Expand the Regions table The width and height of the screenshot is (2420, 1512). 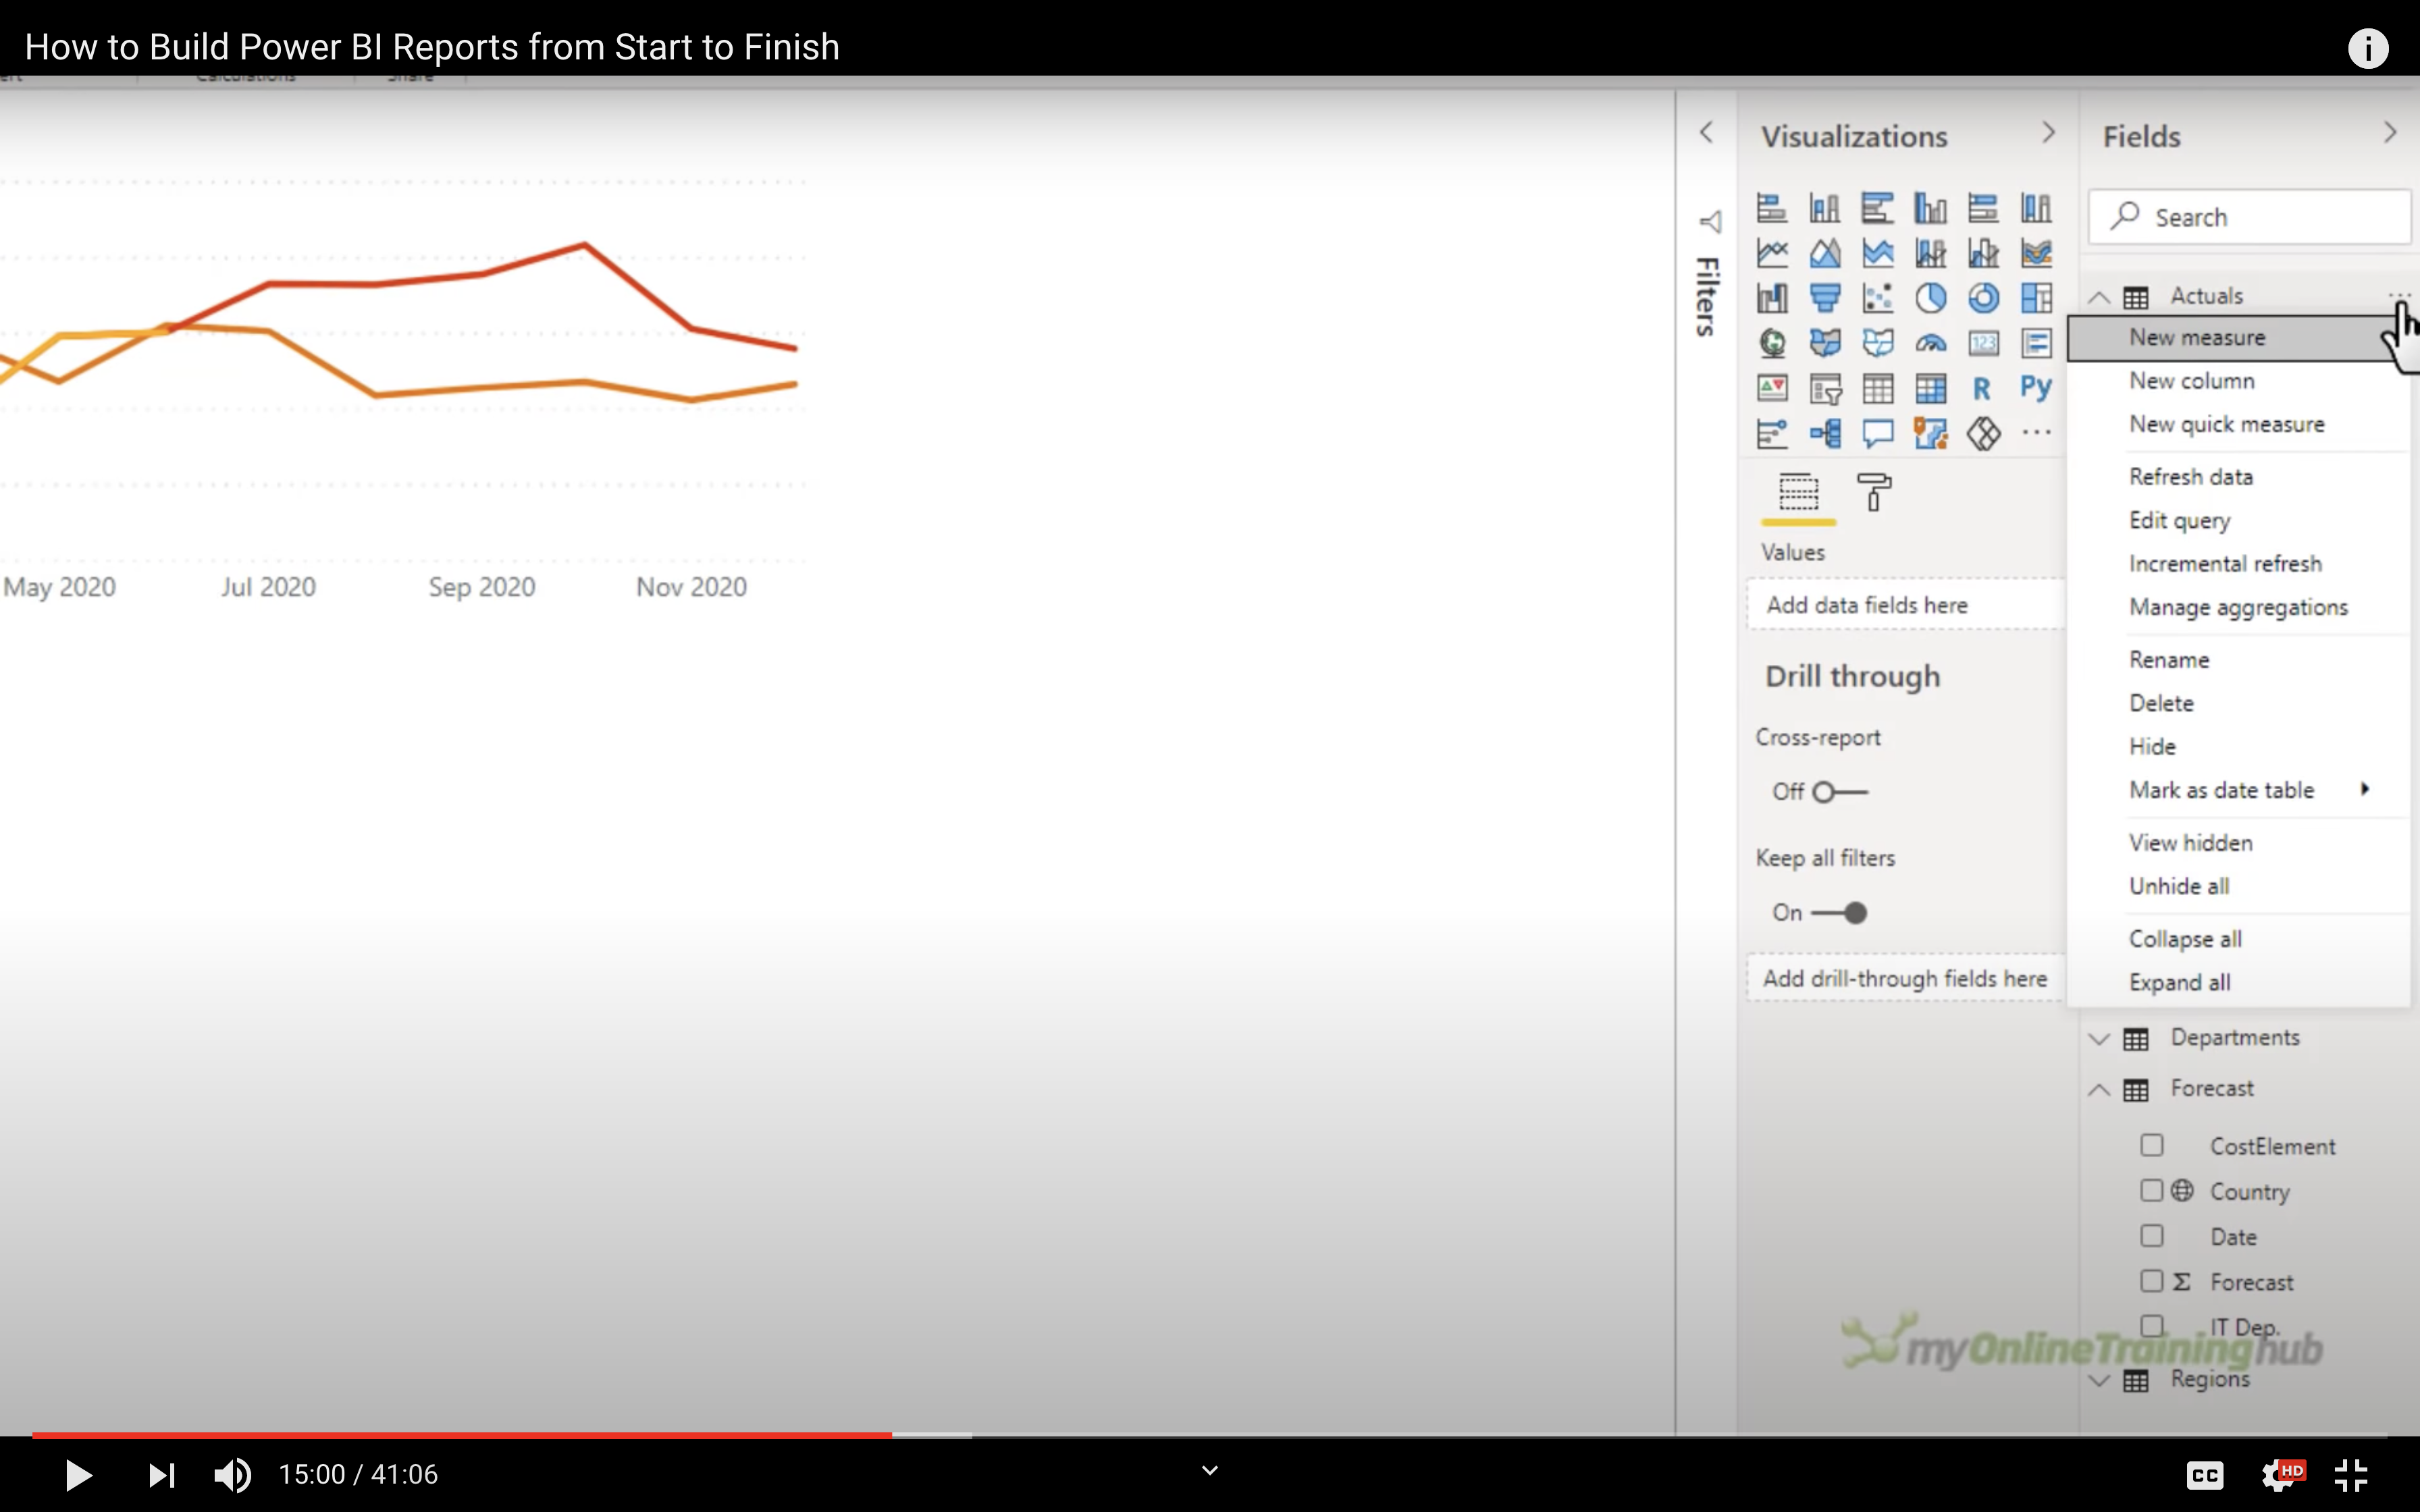click(x=2099, y=1380)
